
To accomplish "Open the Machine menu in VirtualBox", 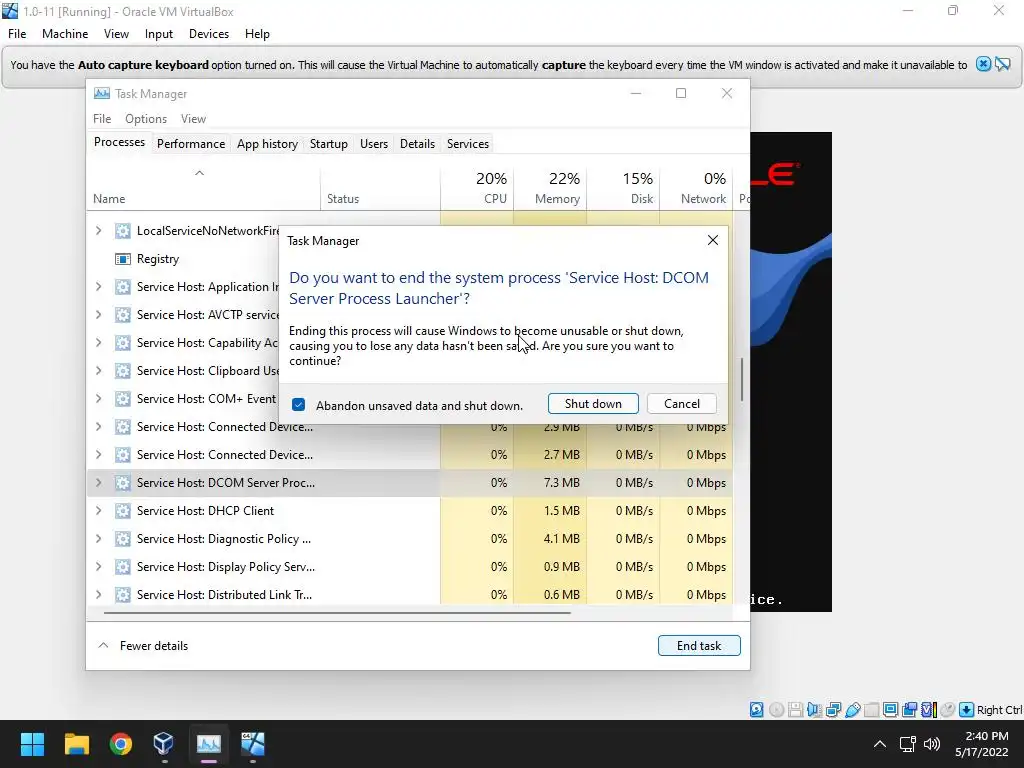I will [65, 34].
